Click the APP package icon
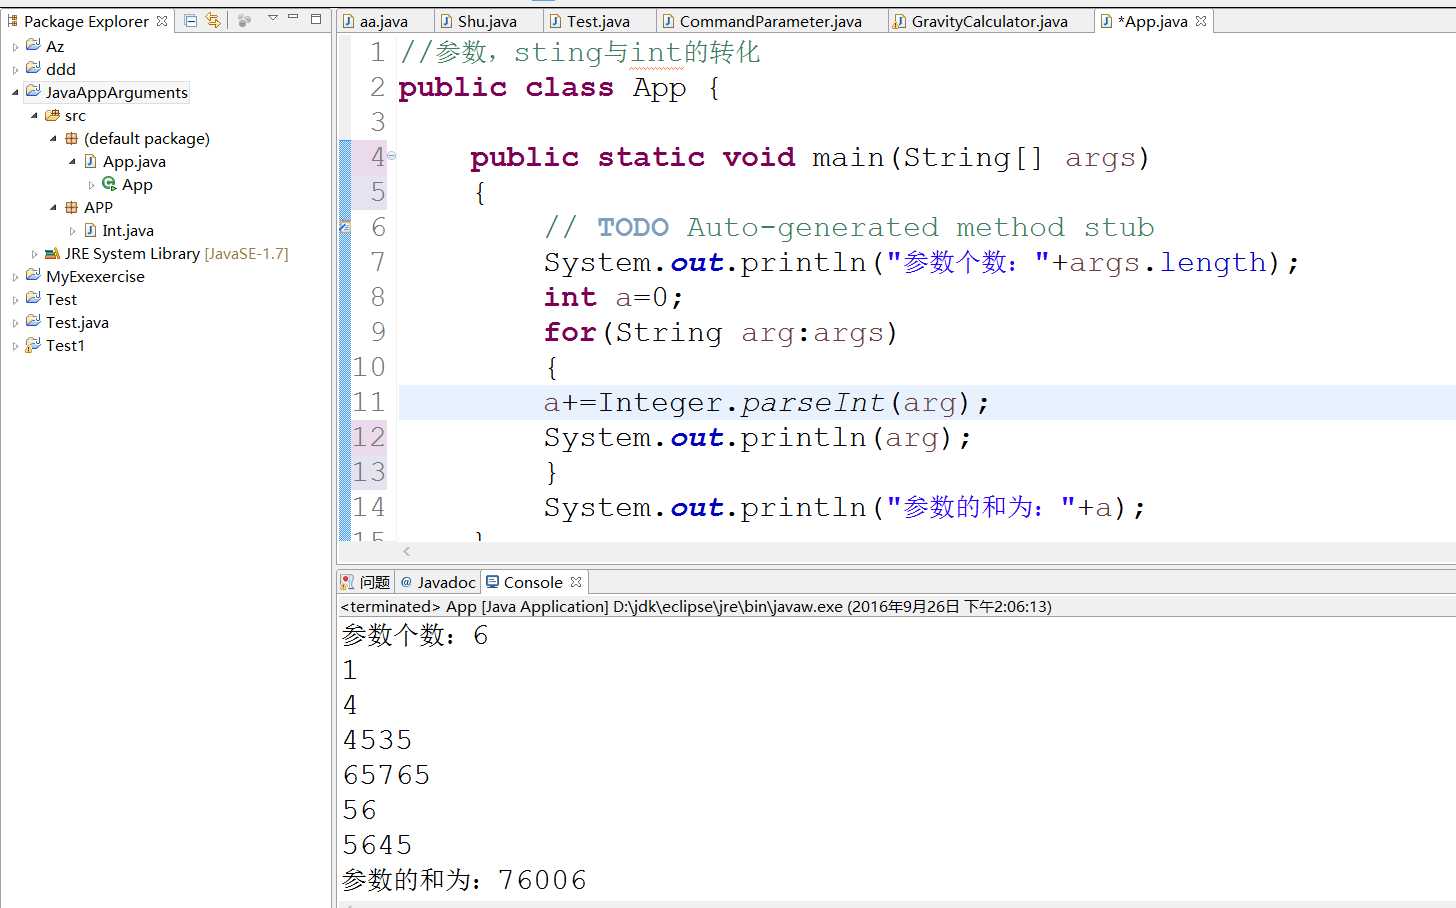 (71, 208)
